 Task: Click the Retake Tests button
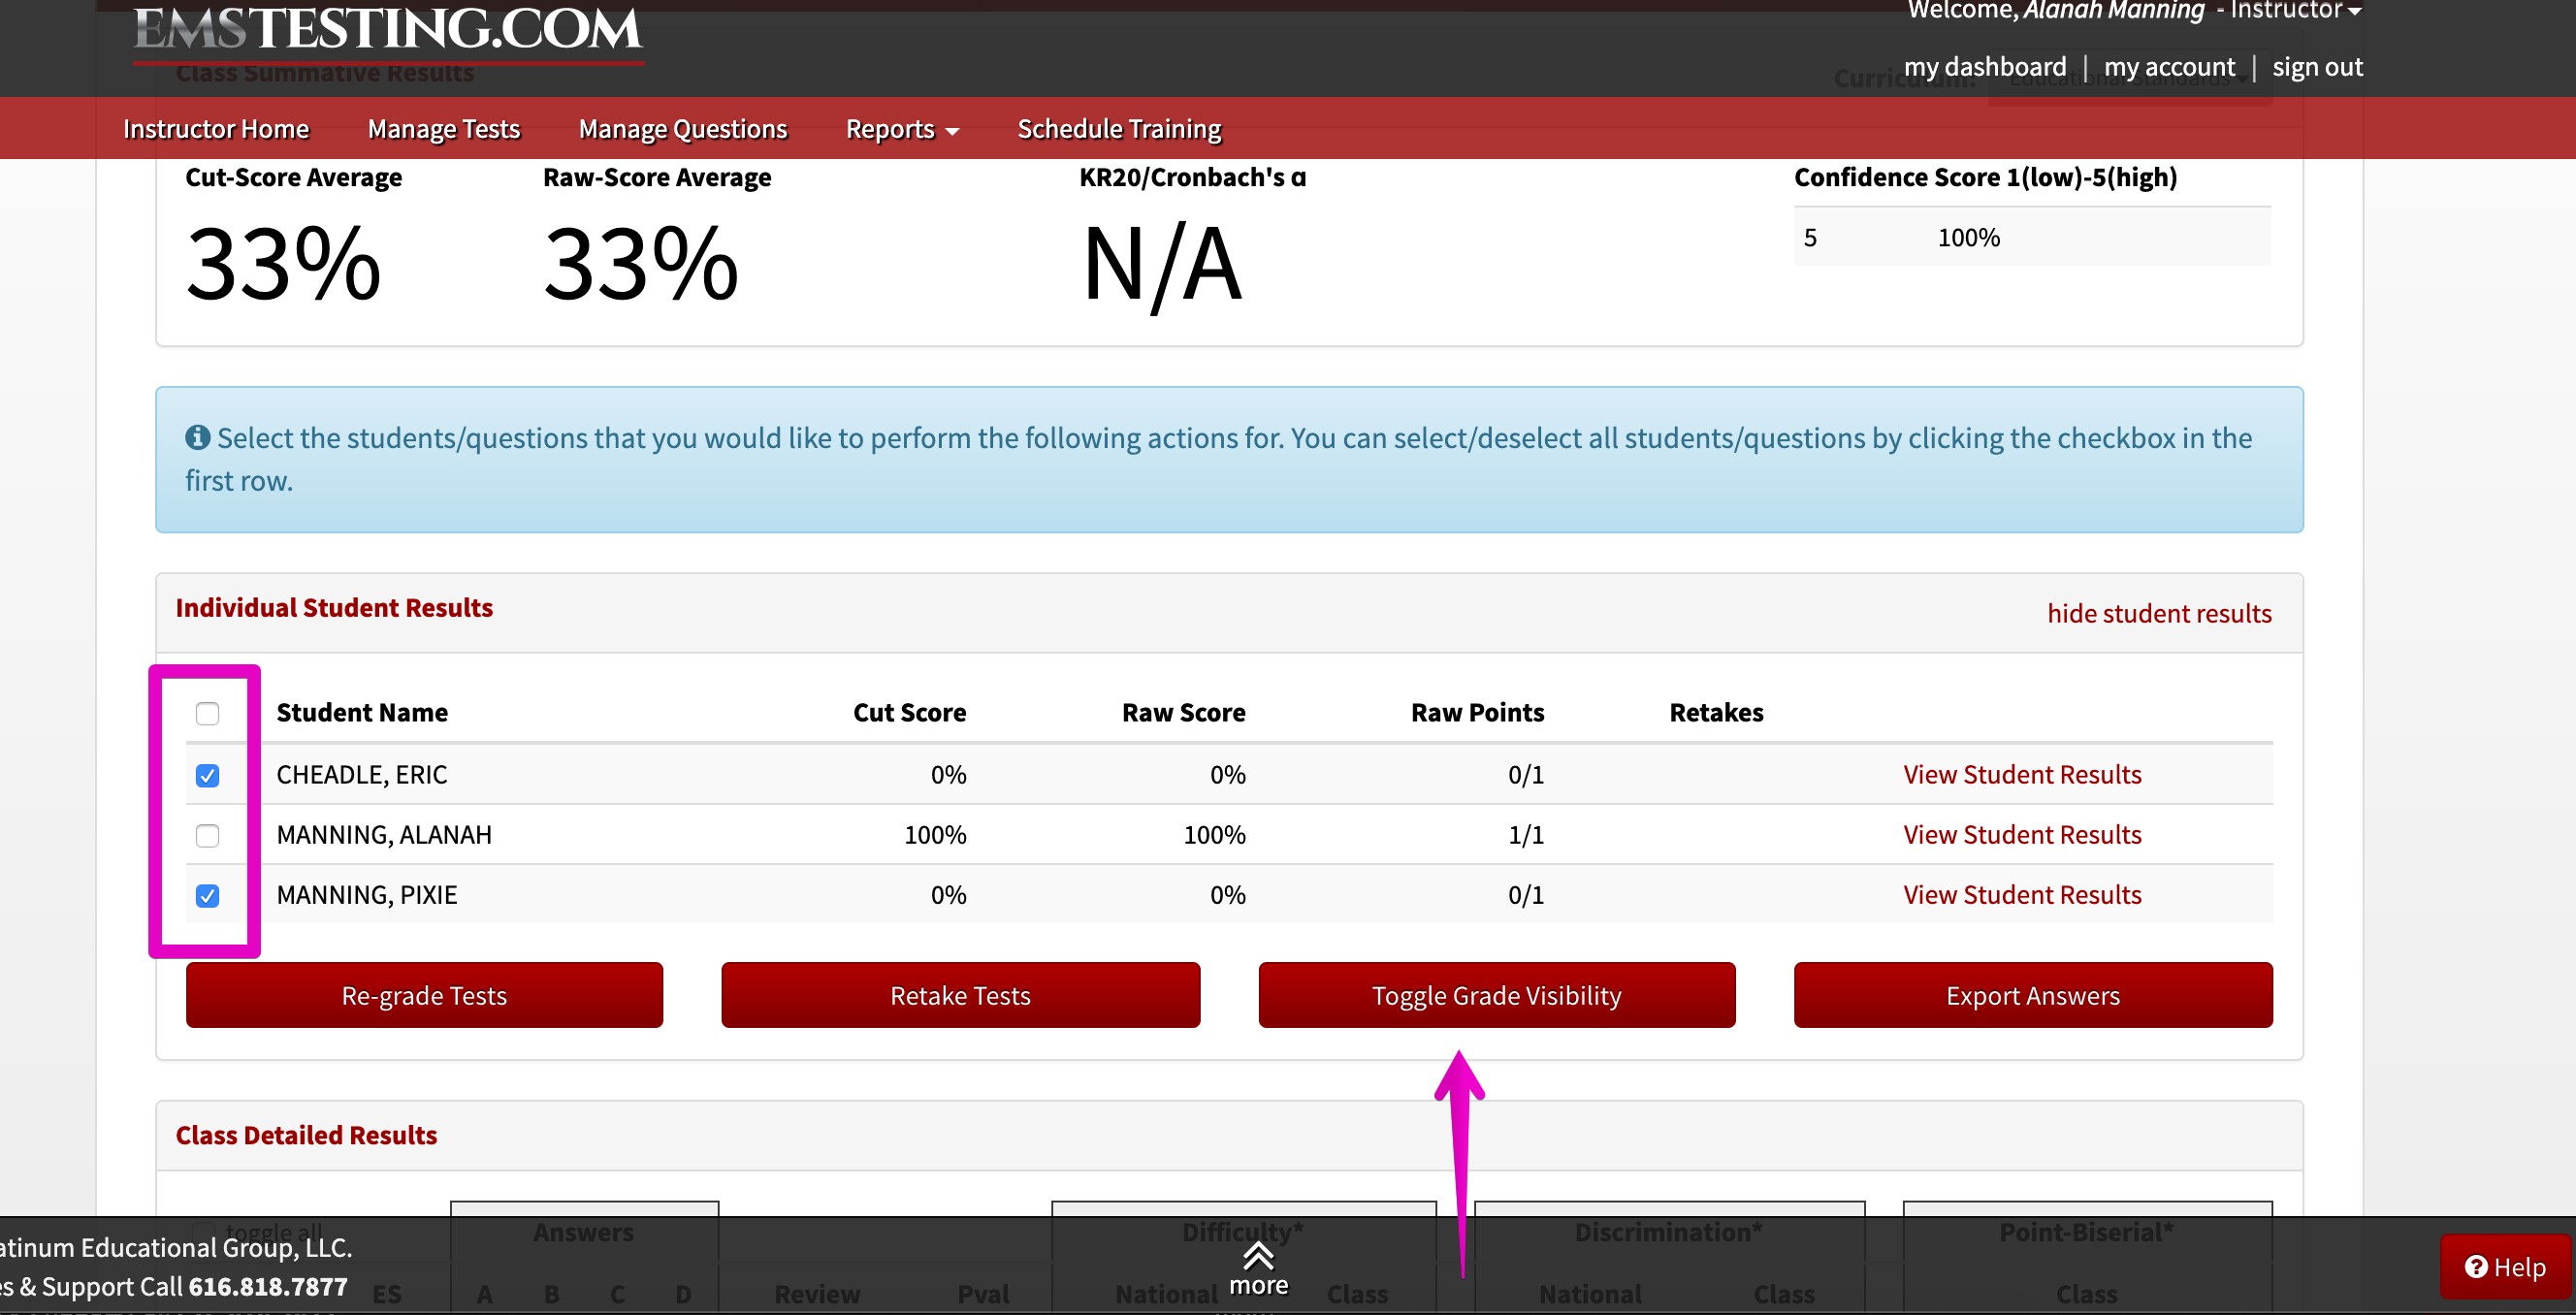[960, 995]
